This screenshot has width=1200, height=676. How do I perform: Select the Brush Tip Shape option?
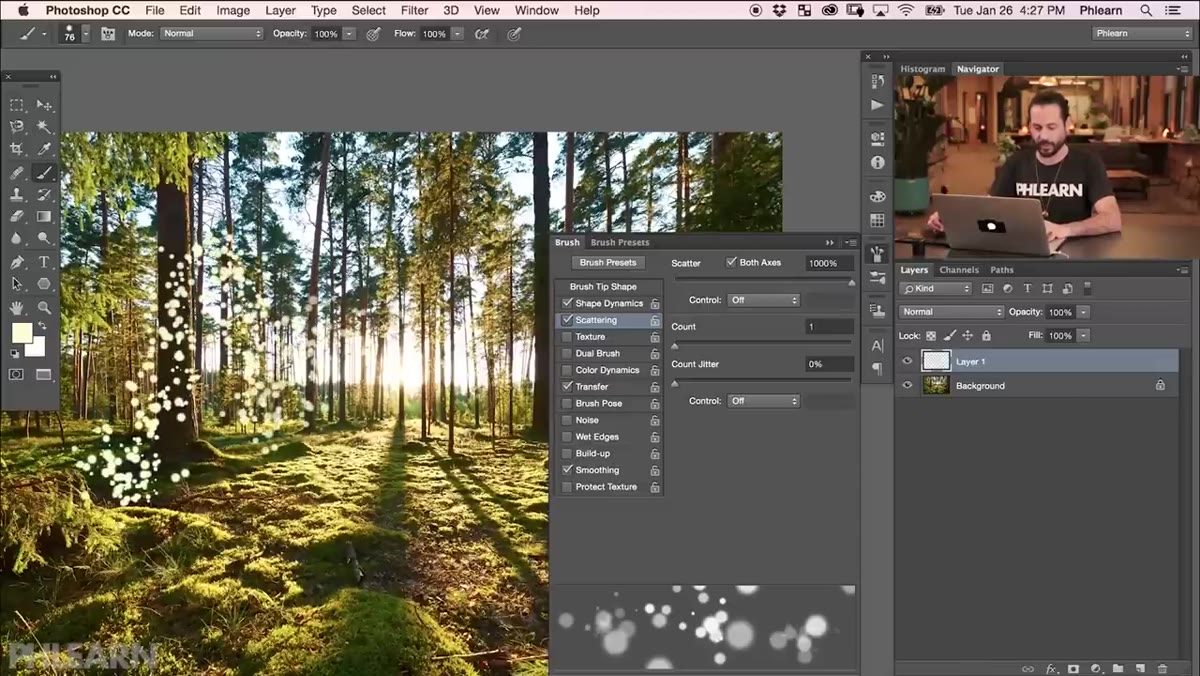[x=603, y=287]
